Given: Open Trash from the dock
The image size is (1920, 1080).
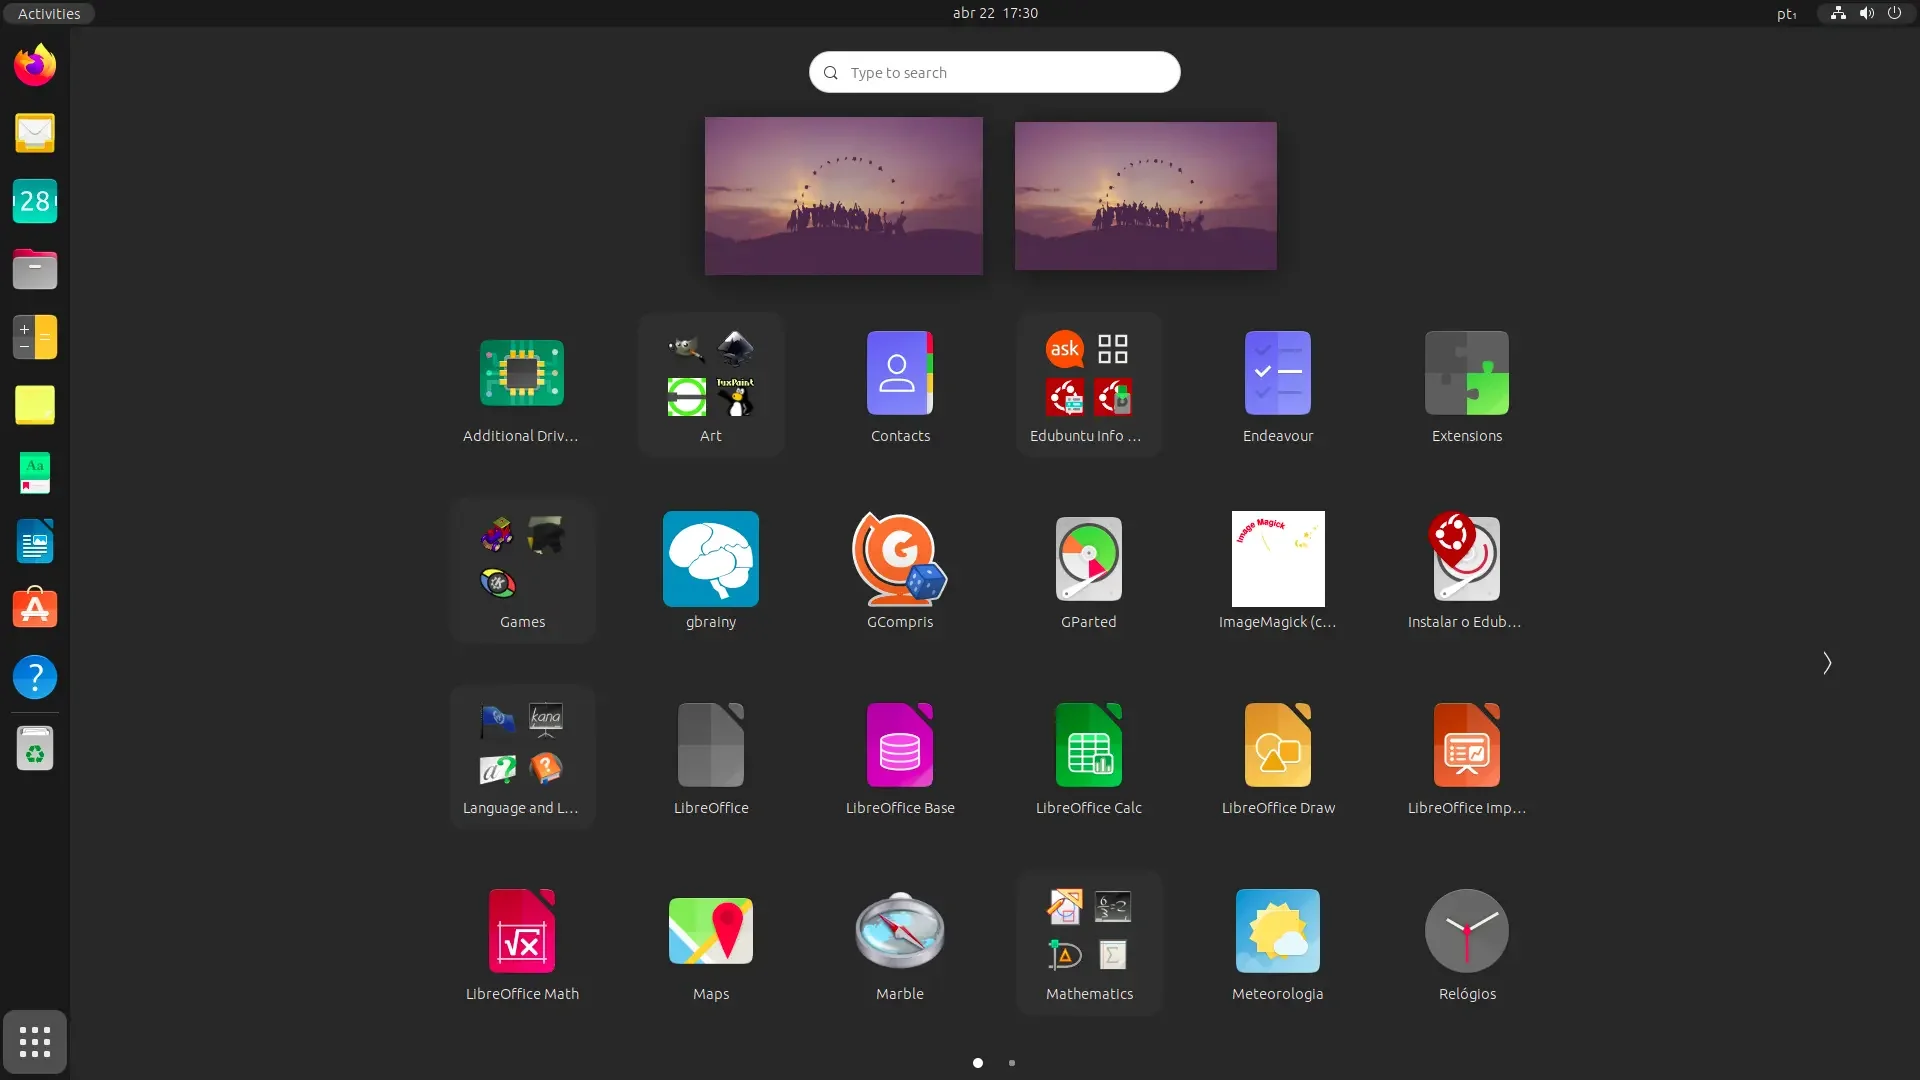Looking at the screenshot, I should point(35,749).
